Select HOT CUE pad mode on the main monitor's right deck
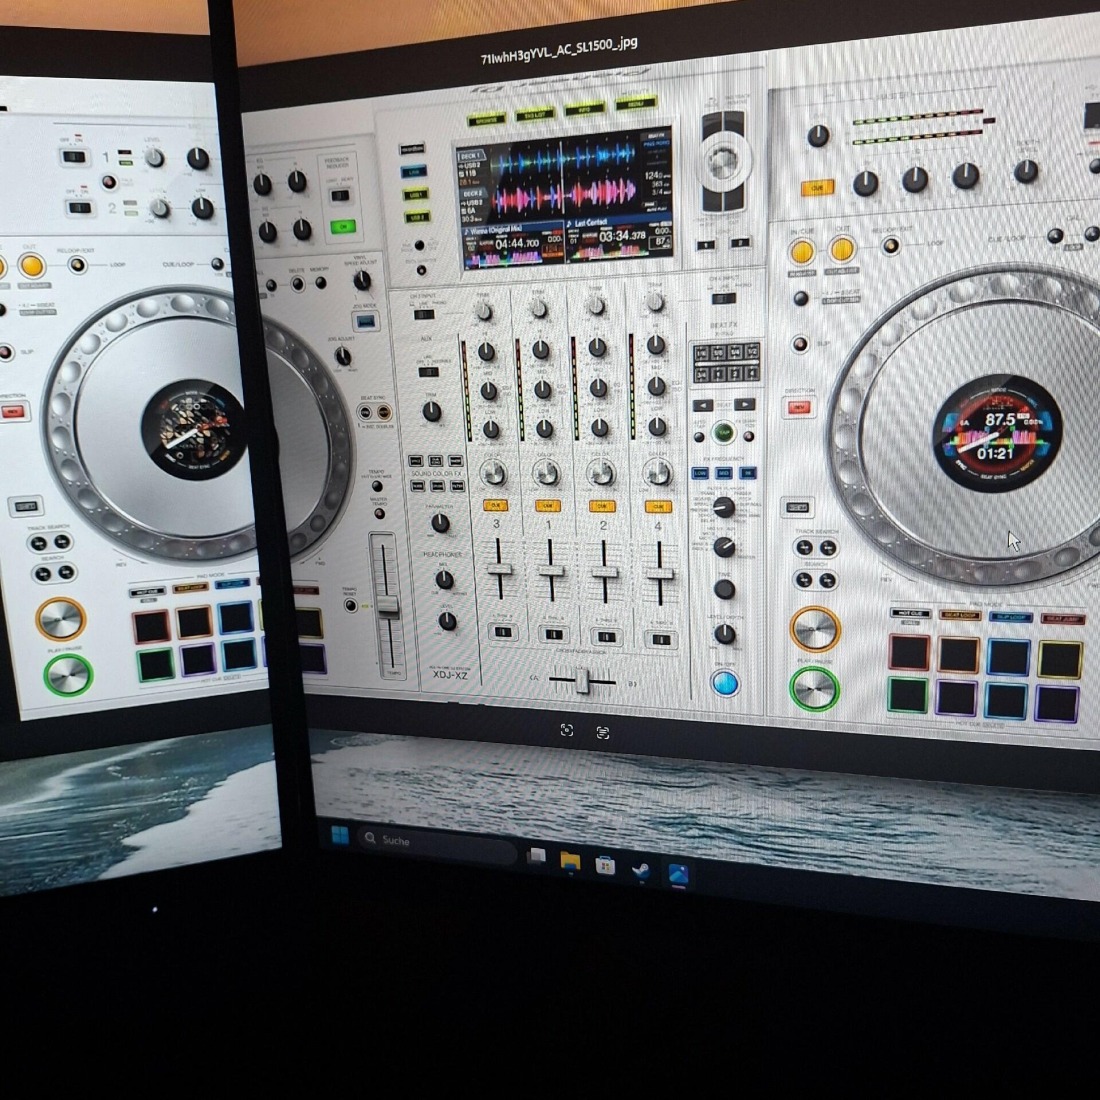The width and height of the screenshot is (1100, 1100). pyautogui.click(x=910, y=613)
